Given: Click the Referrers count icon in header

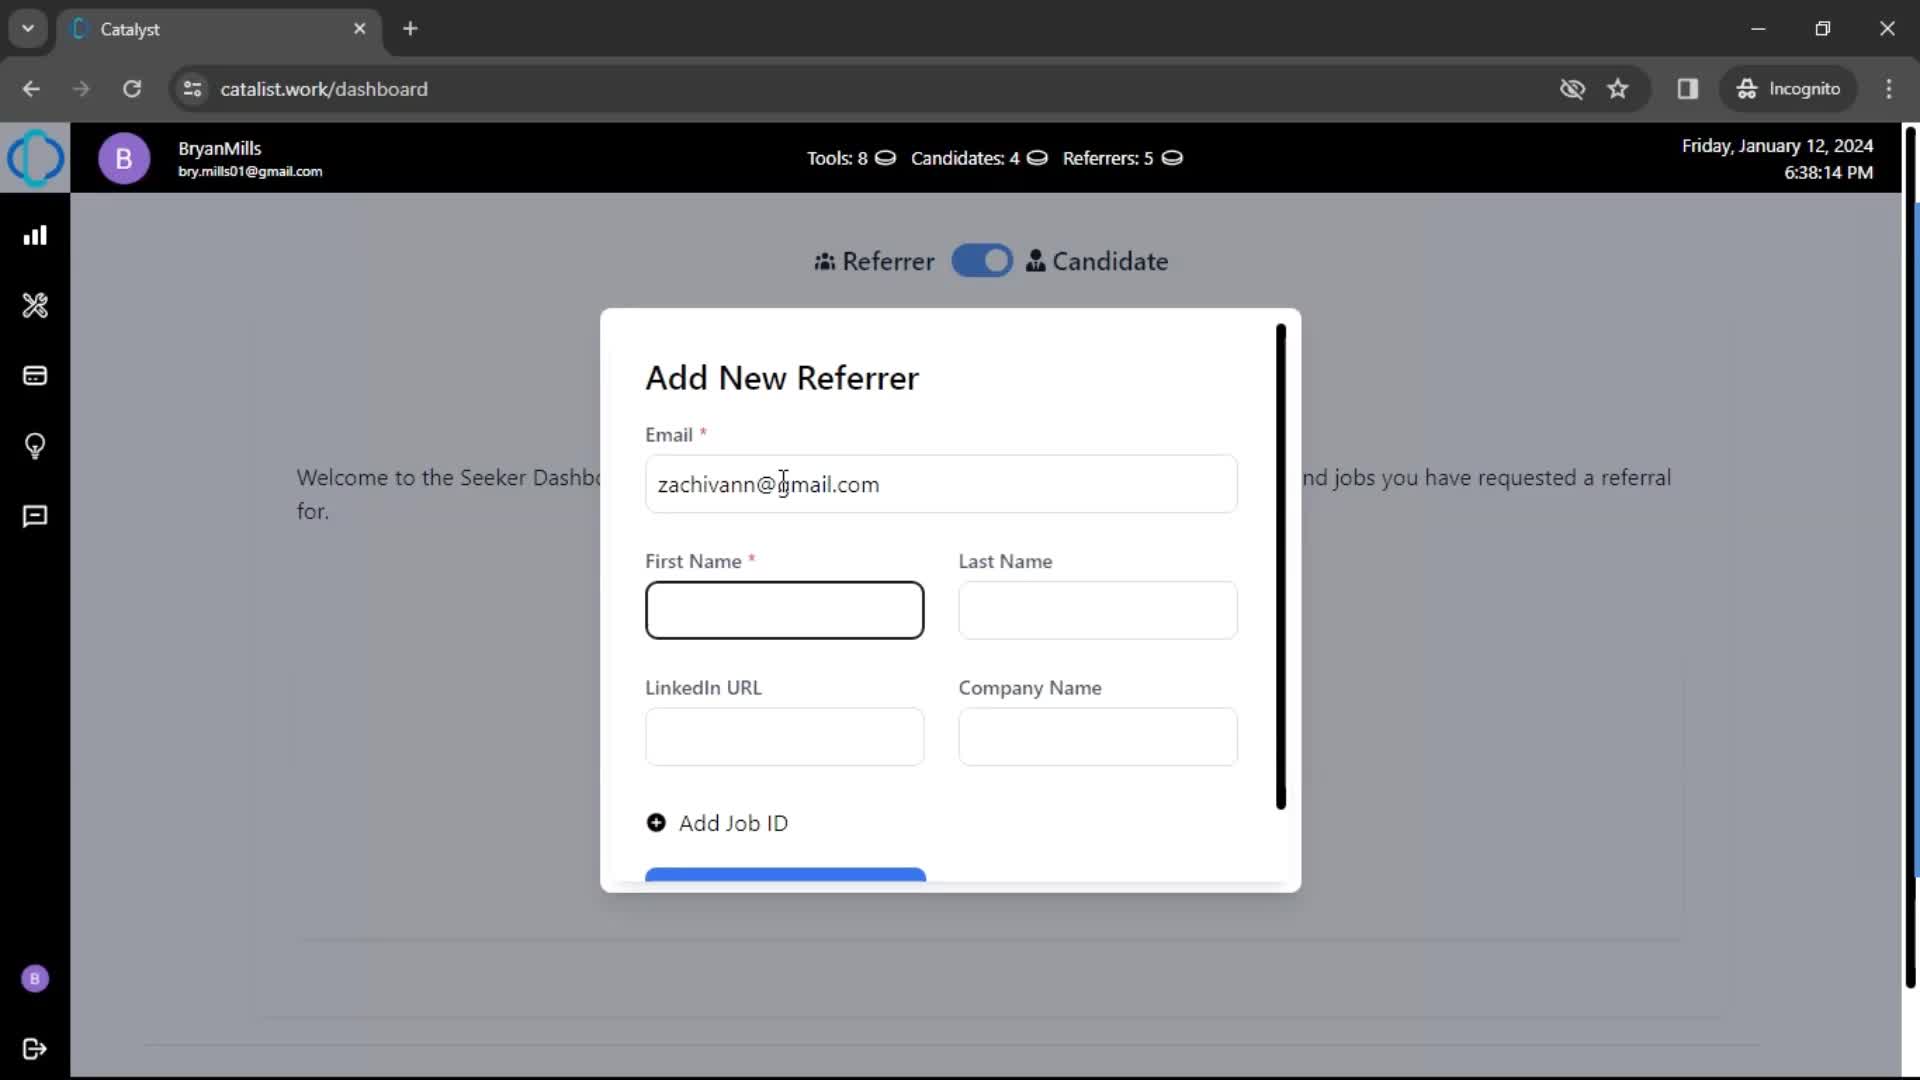Looking at the screenshot, I should (1174, 158).
